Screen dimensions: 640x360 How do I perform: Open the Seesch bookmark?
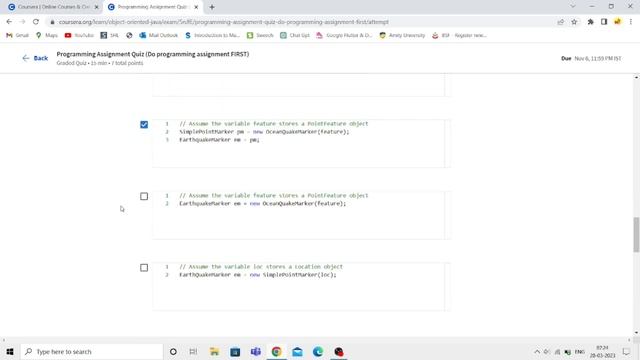point(260,36)
